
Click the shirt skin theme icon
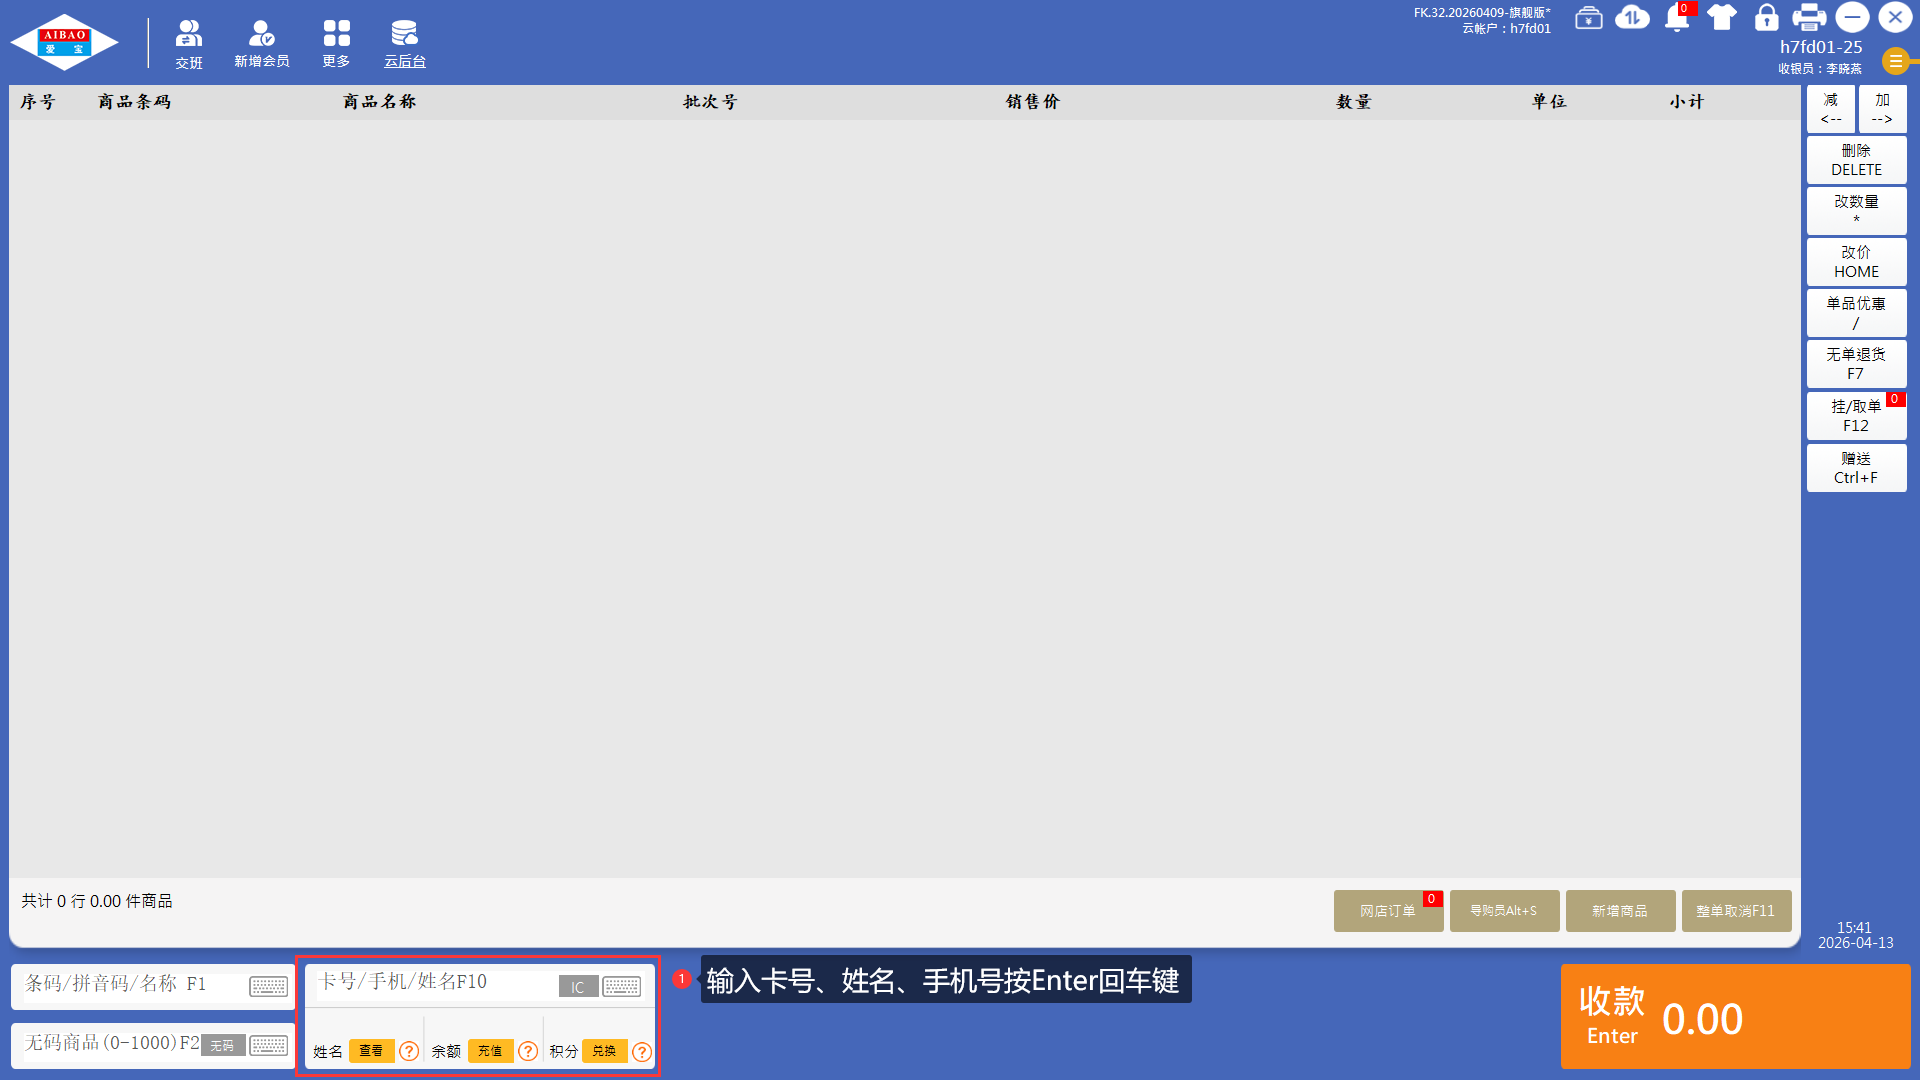(x=1722, y=18)
